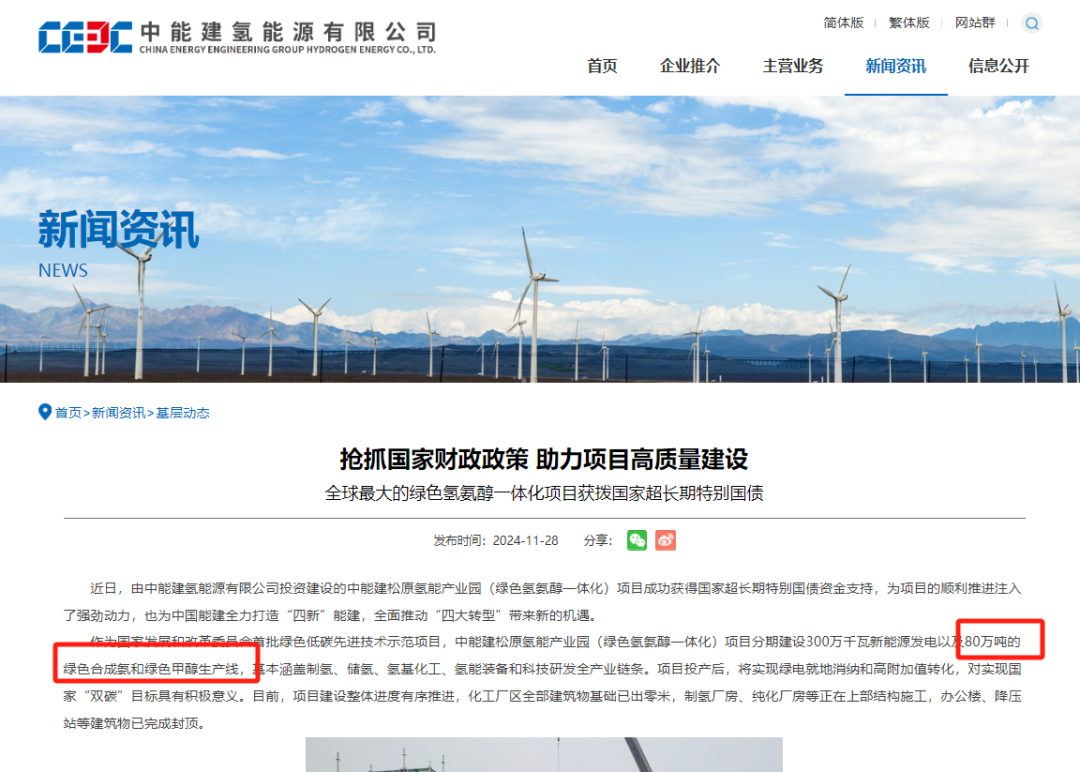Open 企业推介 navigation menu

click(689, 66)
